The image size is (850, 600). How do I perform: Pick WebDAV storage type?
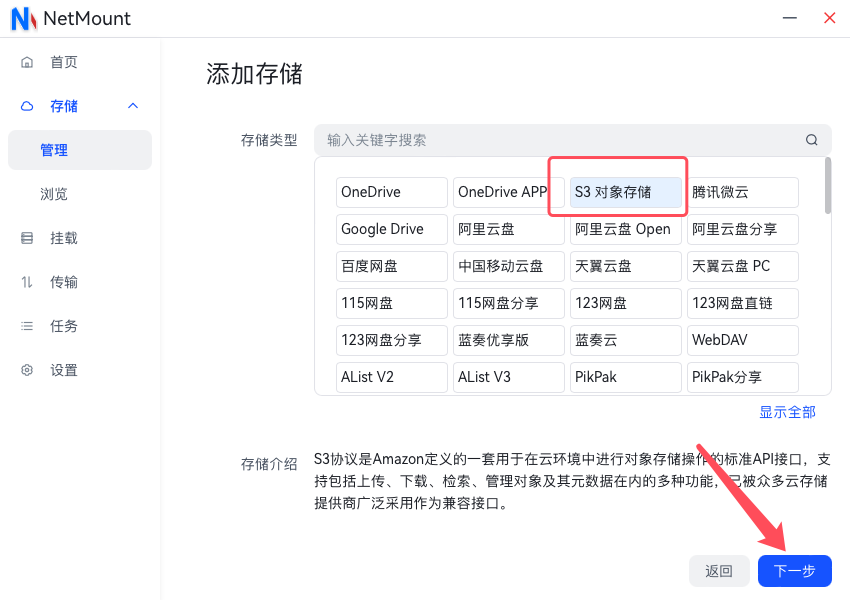[x=743, y=340]
